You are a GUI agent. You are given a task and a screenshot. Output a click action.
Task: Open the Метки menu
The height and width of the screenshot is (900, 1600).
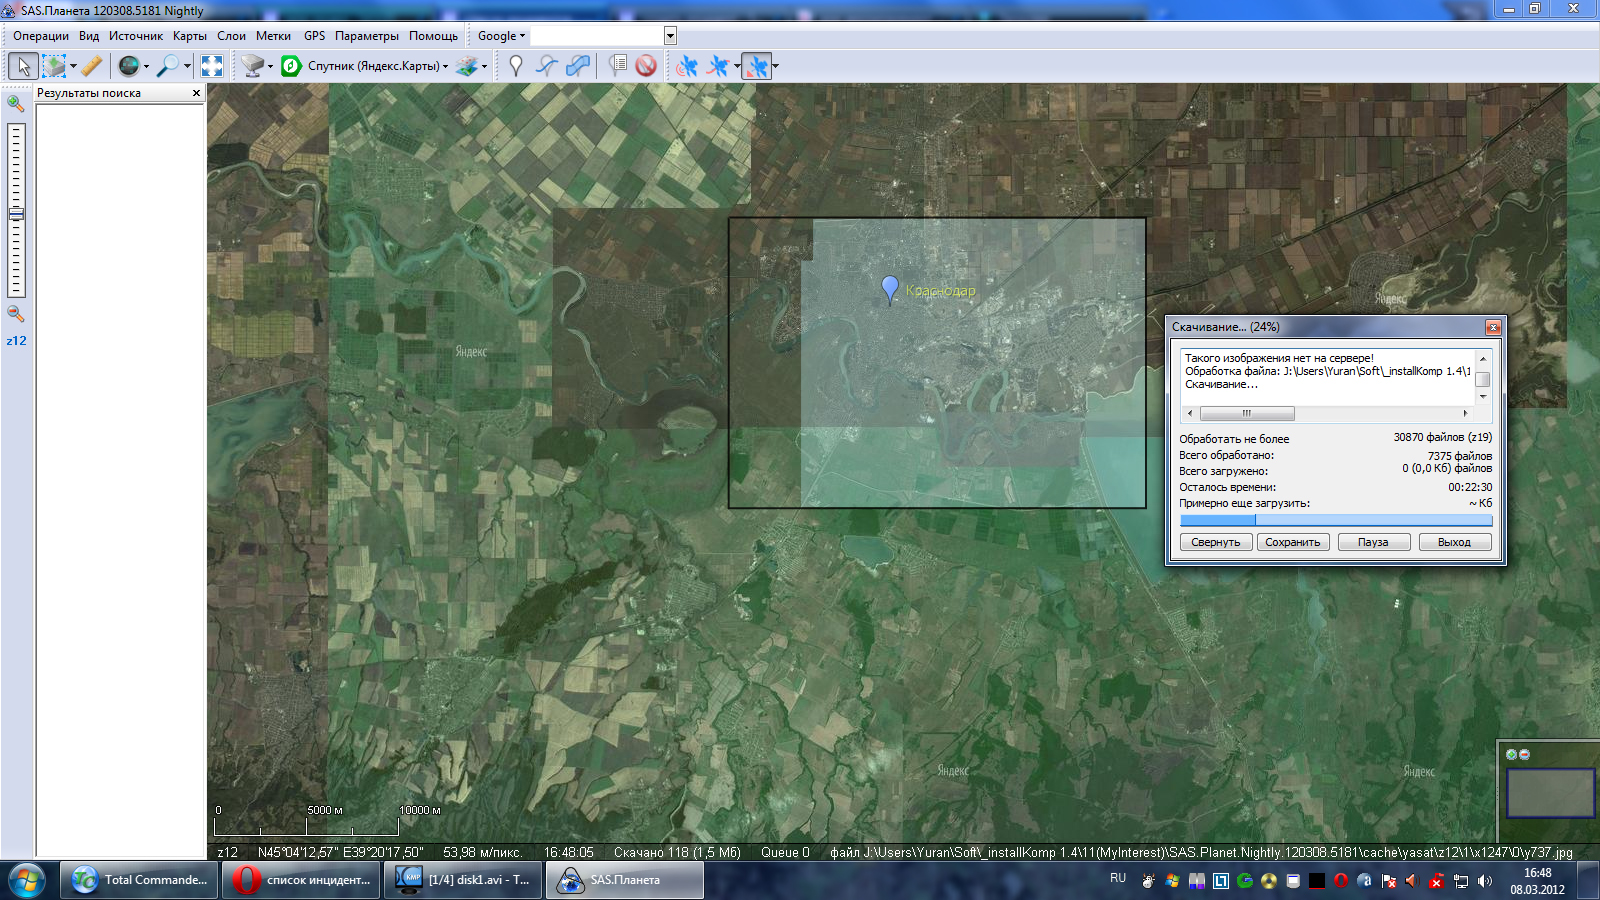(273, 36)
